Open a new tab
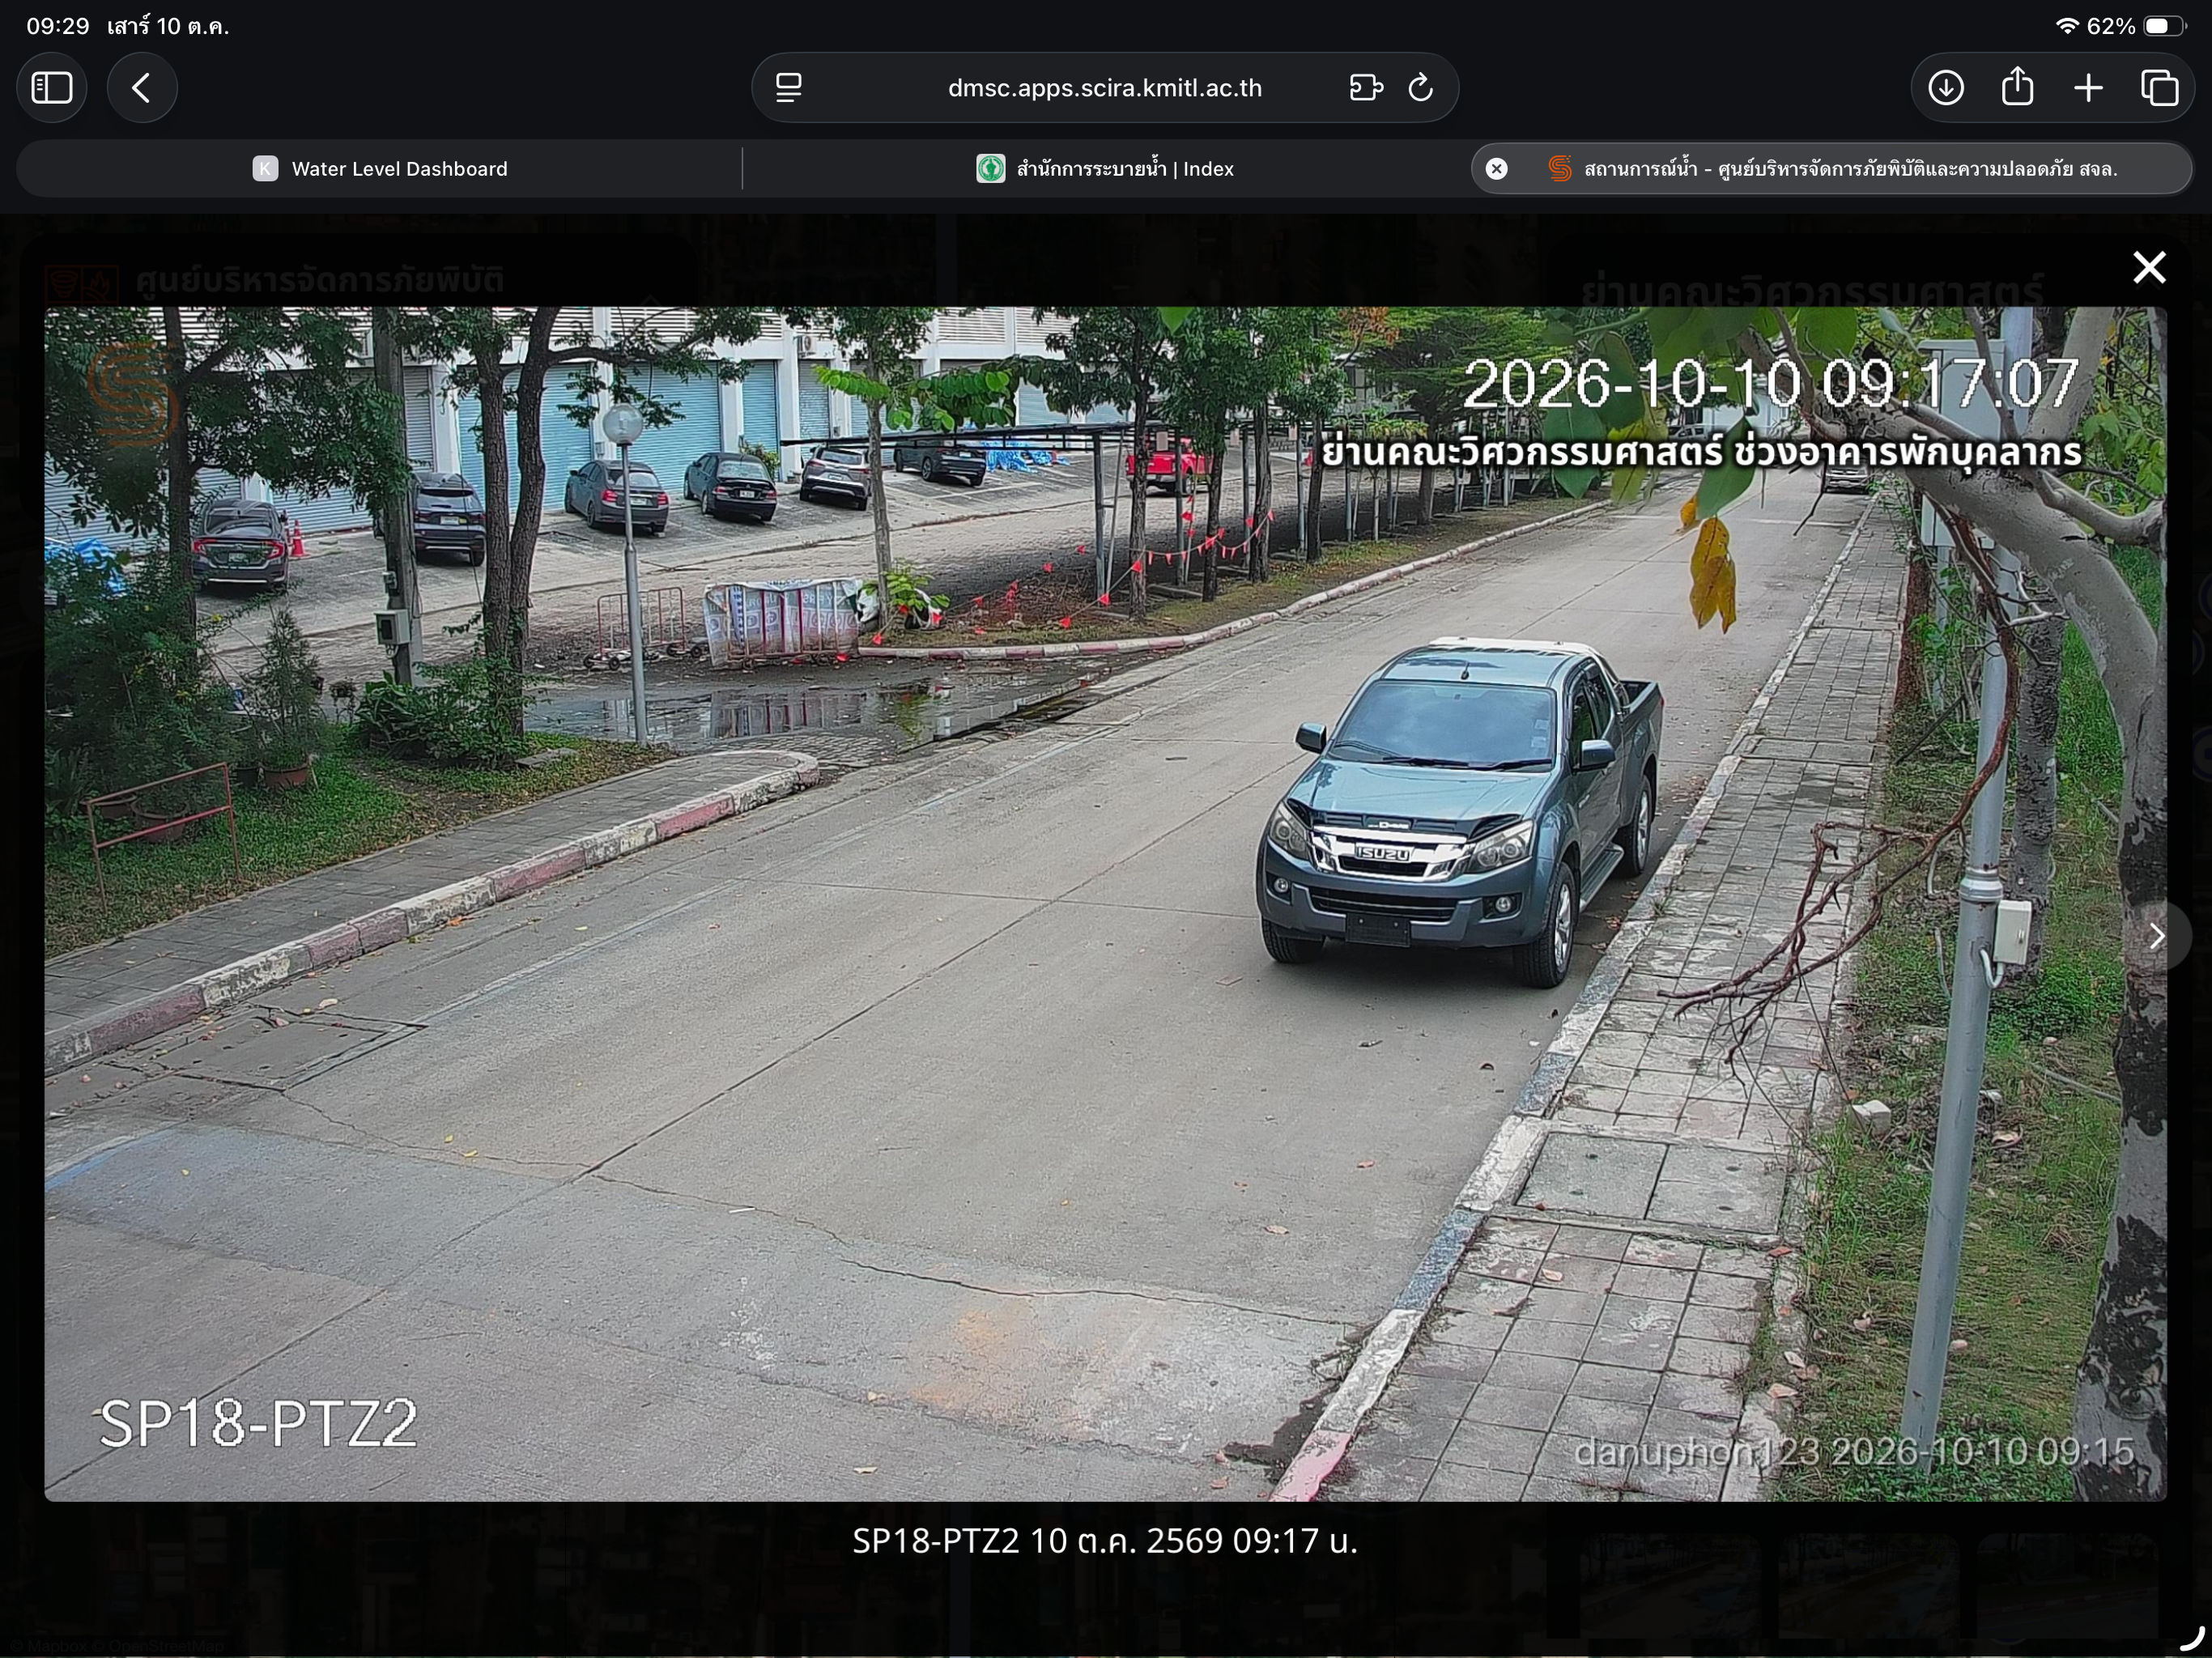 2088,88
